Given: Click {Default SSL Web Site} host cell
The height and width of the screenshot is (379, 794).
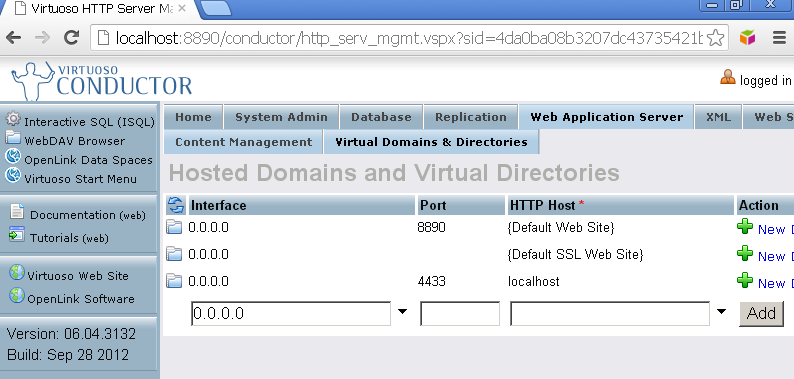Looking at the screenshot, I should (x=575, y=254).
